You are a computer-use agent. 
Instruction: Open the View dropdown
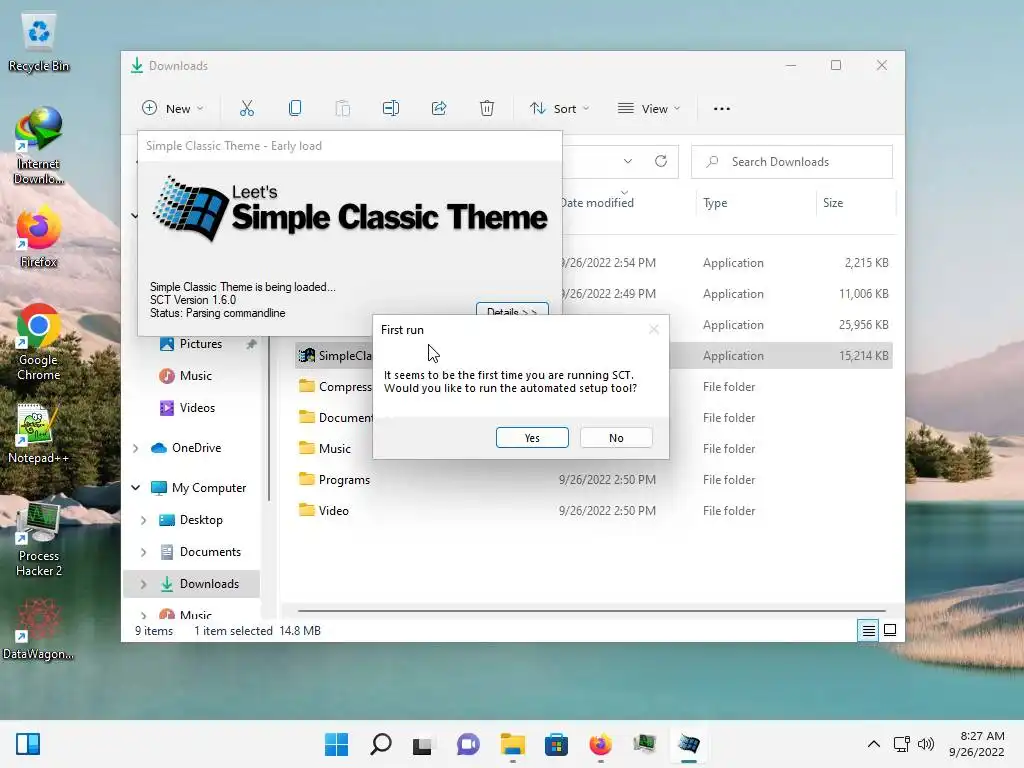coord(649,108)
